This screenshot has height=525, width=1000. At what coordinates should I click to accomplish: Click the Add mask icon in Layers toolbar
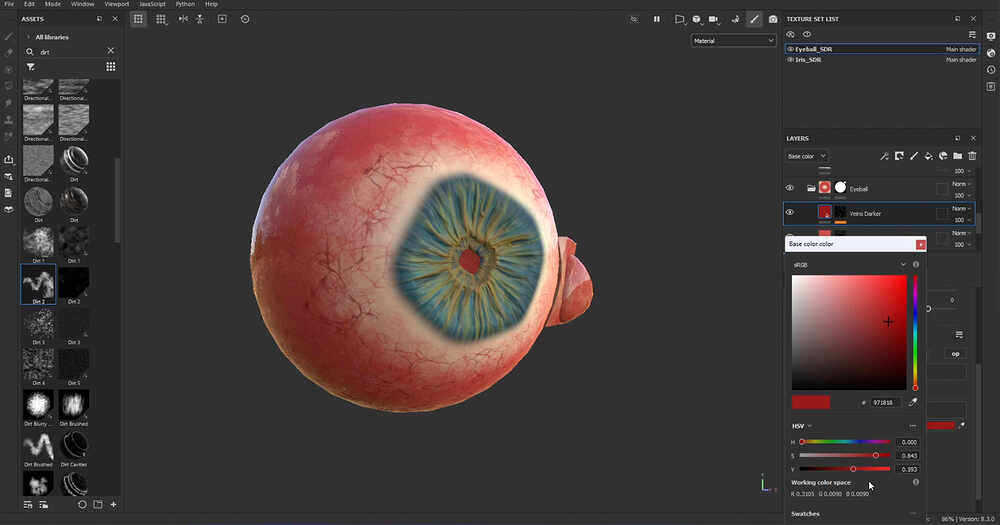pos(899,156)
